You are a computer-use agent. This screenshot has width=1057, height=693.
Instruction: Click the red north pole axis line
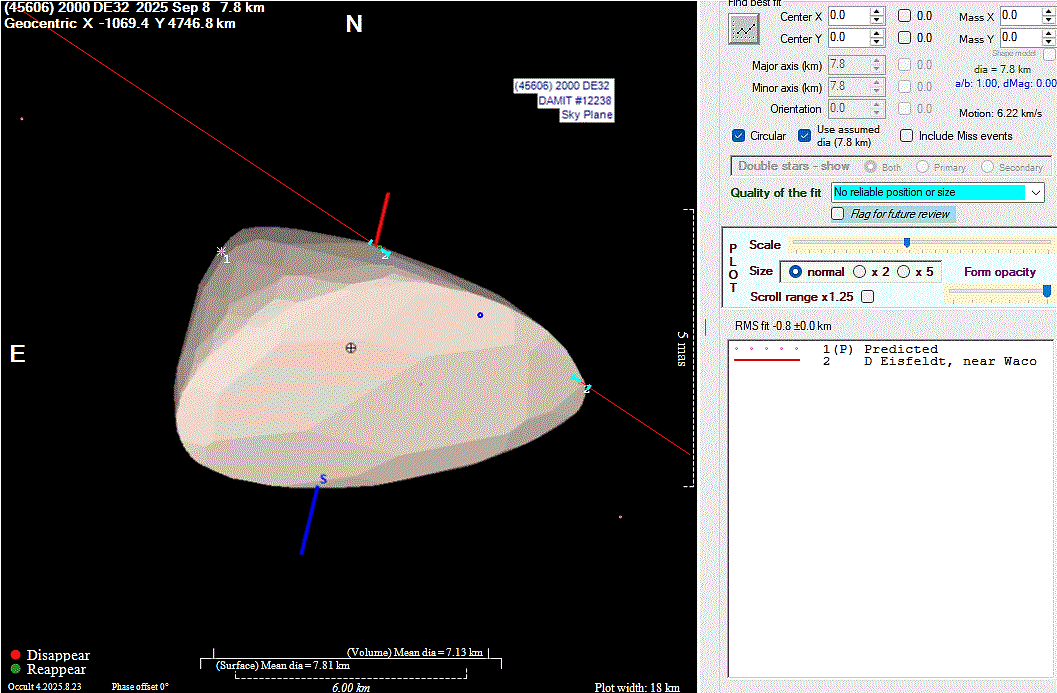[x=381, y=217]
